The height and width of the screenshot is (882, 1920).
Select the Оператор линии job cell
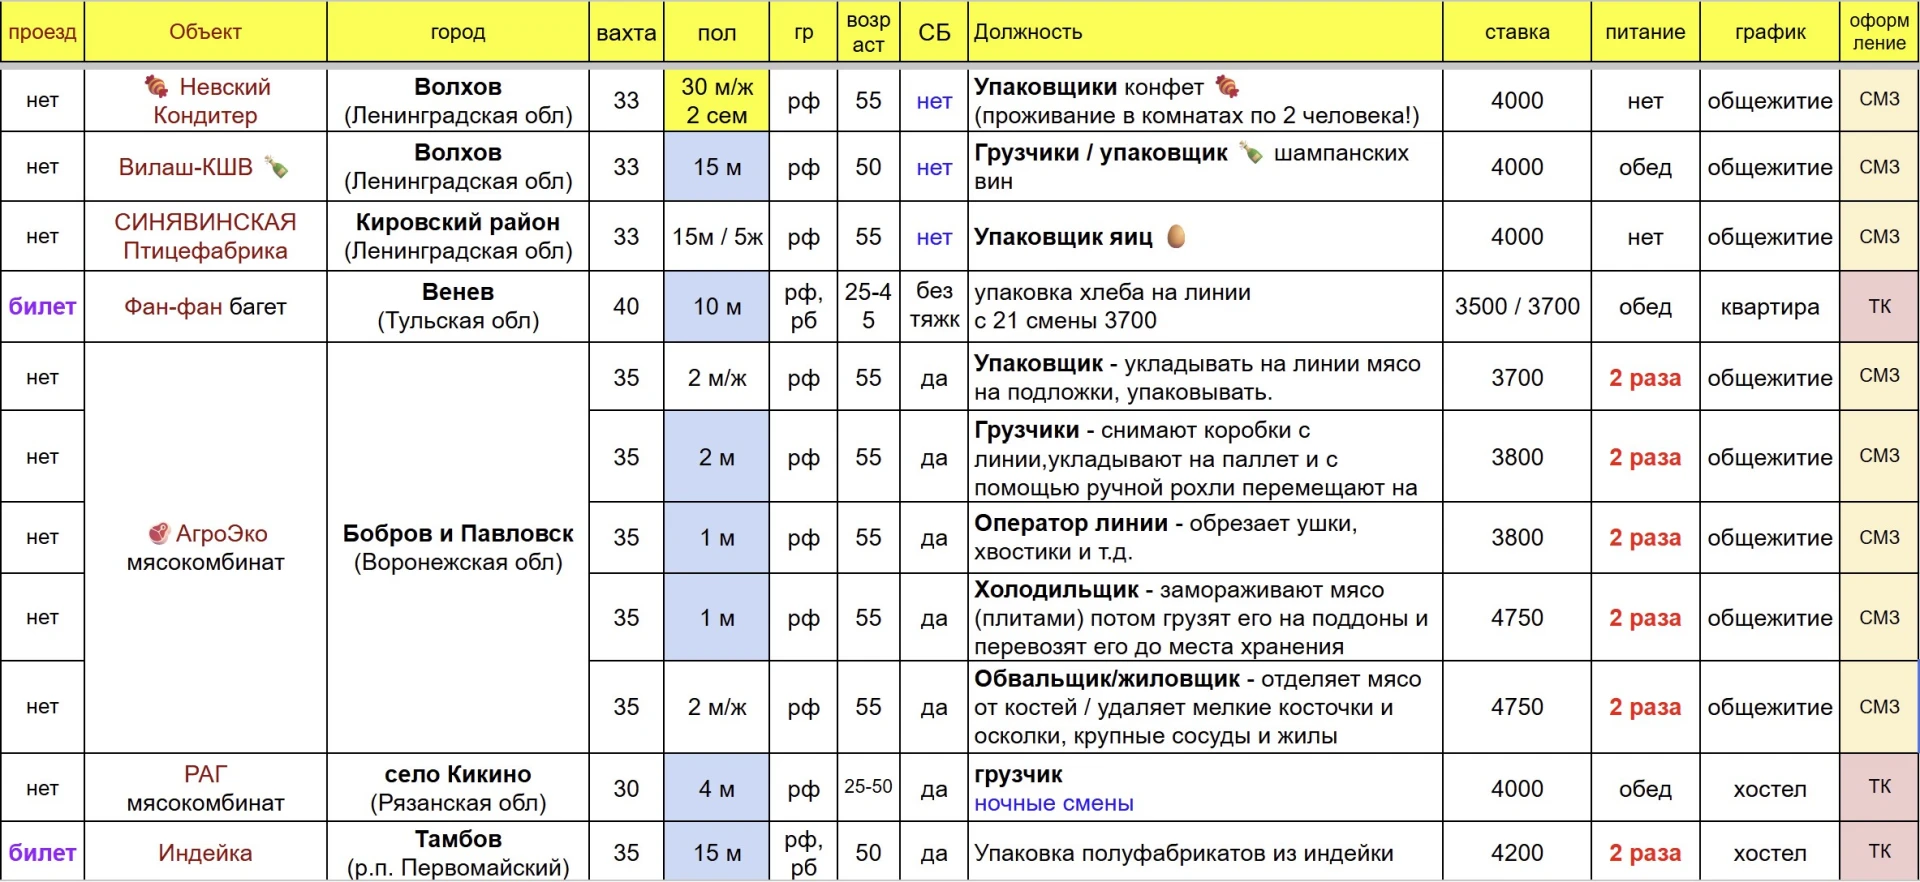click(x=1205, y=538)
